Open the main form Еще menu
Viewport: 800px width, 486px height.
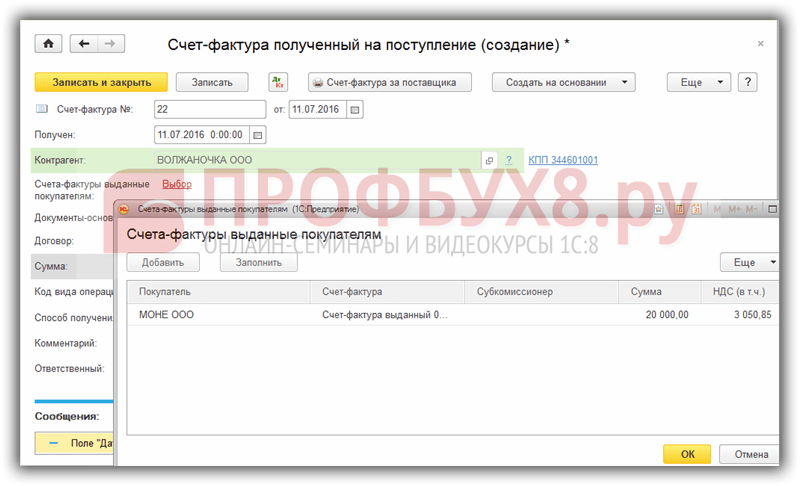click(x=698, y=82)
